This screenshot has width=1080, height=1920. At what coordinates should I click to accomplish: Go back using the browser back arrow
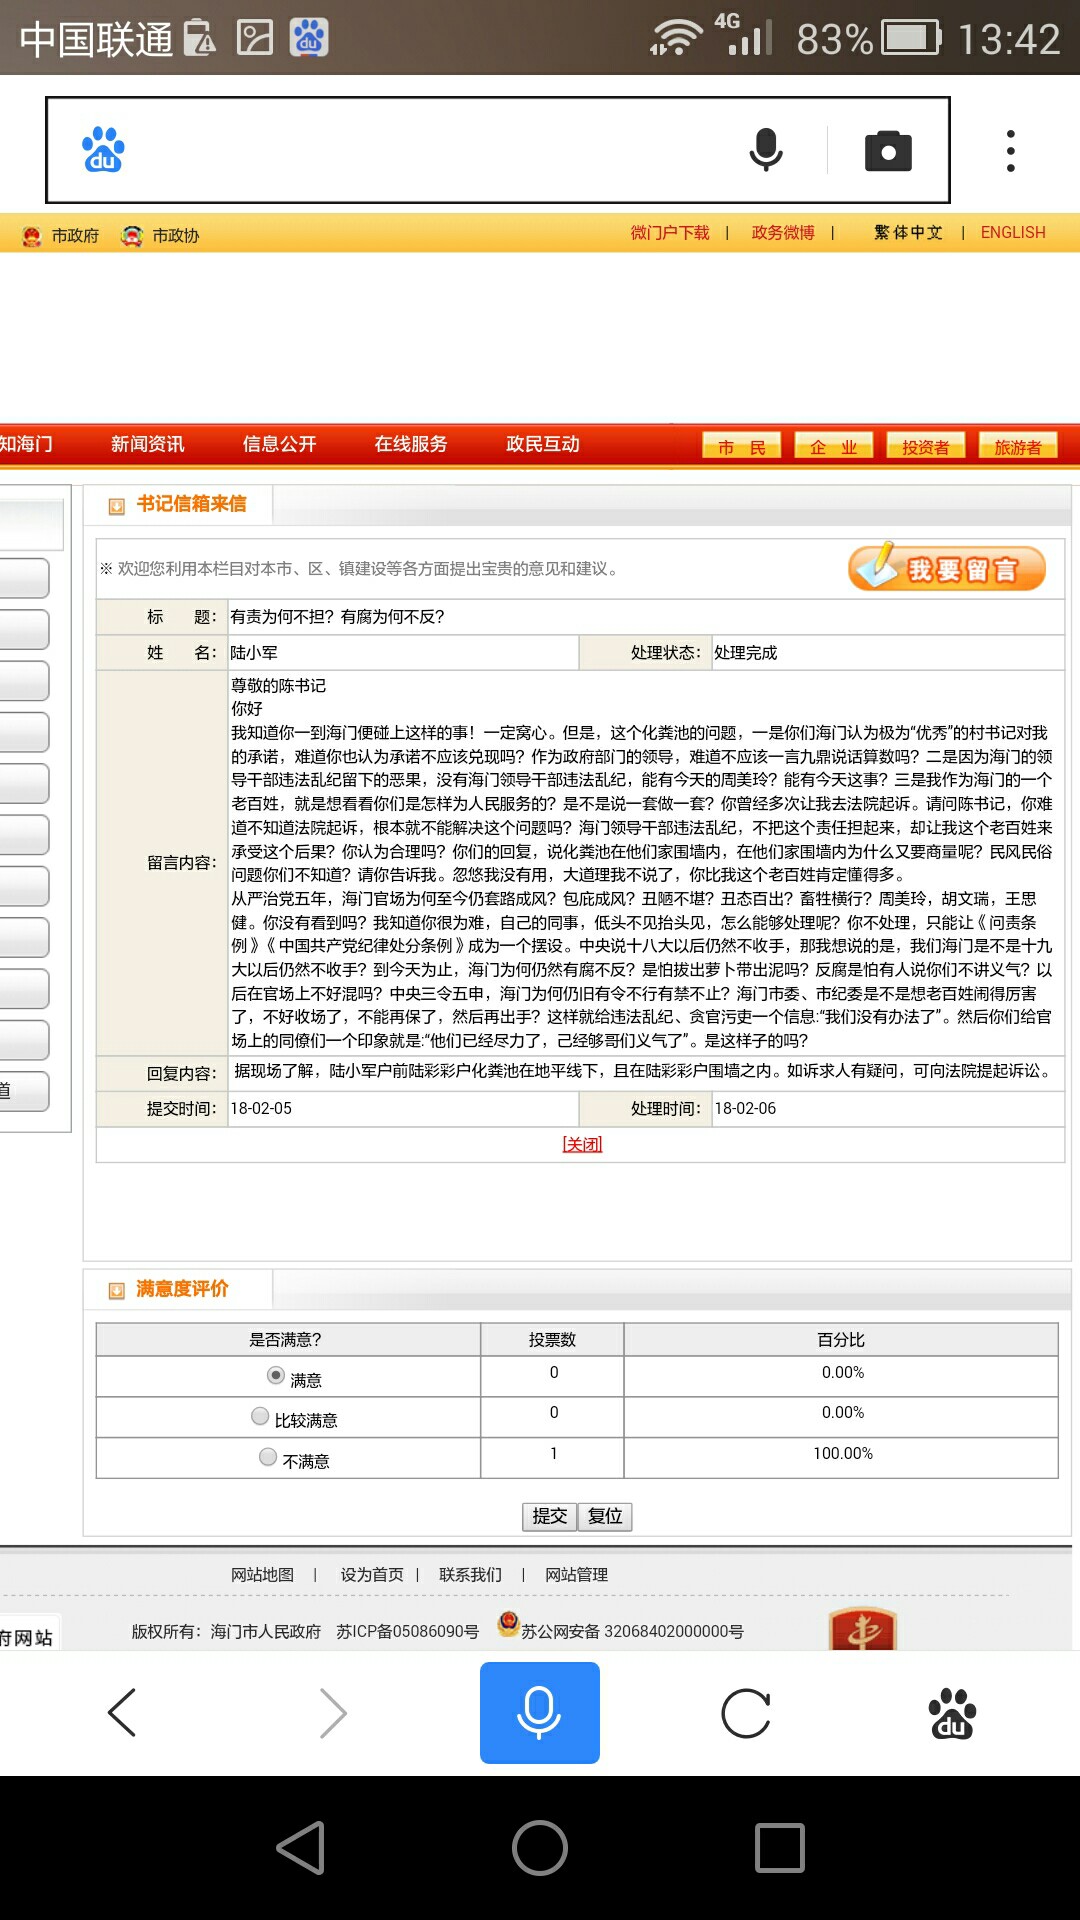(x=122, y=1713)
